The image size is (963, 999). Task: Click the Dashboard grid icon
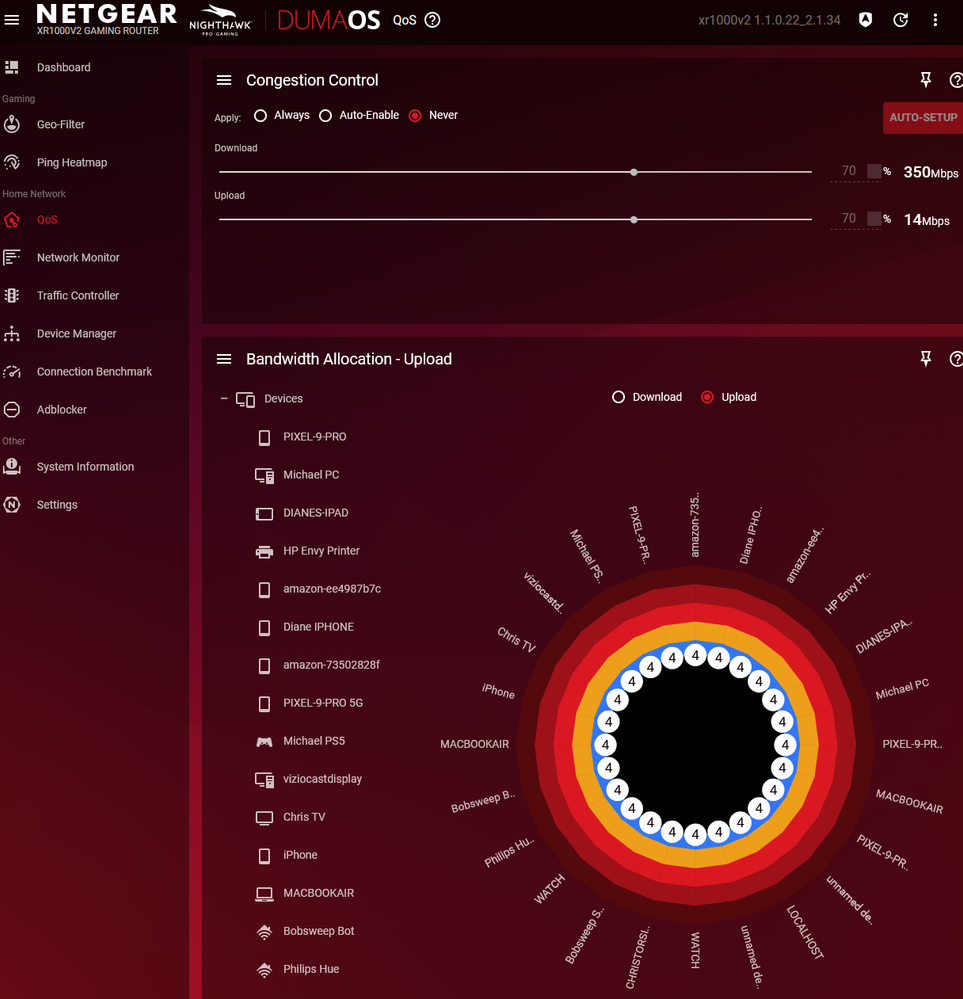(x=11, y=67)
